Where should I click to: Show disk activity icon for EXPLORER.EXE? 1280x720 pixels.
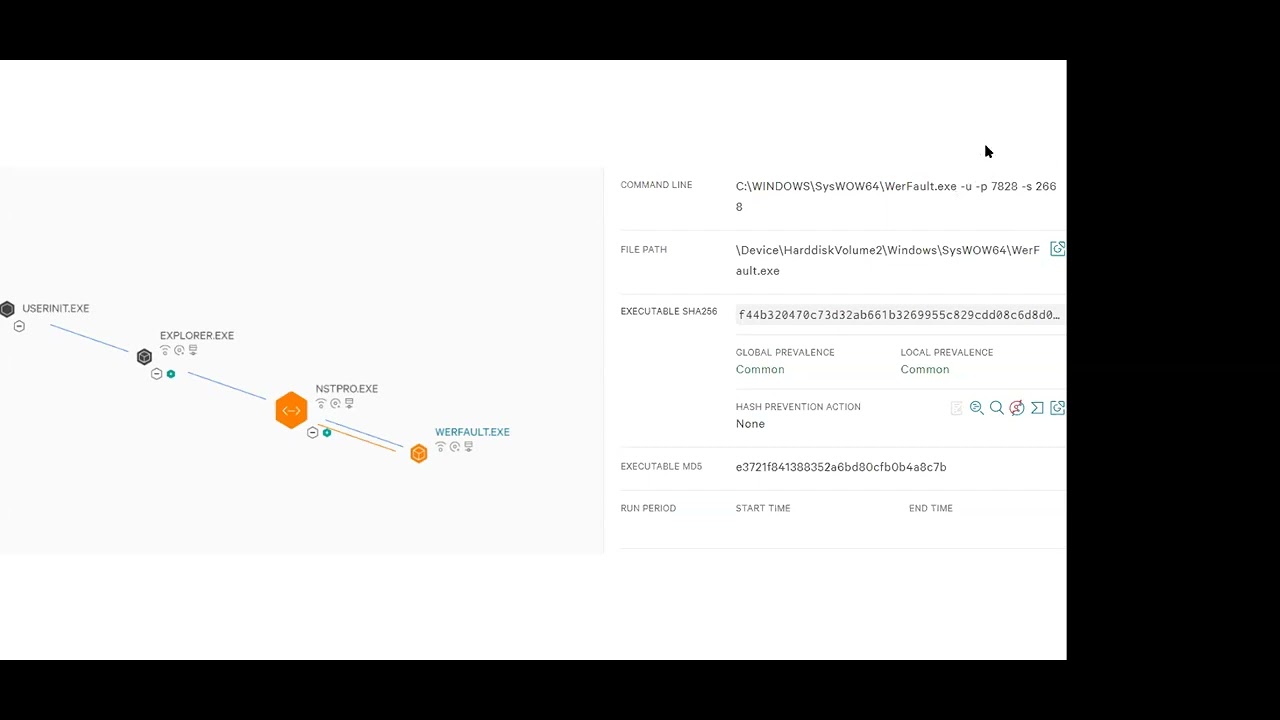(193, 350)
